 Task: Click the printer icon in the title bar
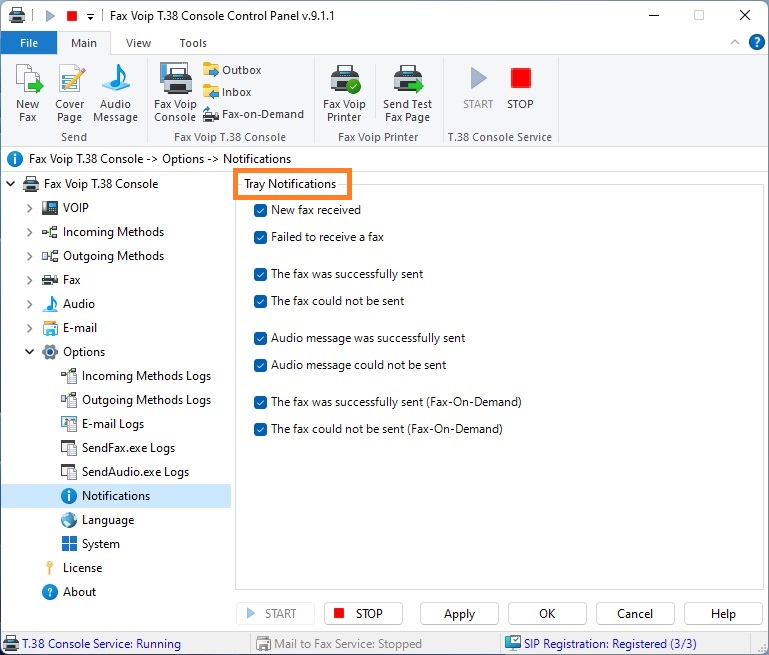pos(17,15)
